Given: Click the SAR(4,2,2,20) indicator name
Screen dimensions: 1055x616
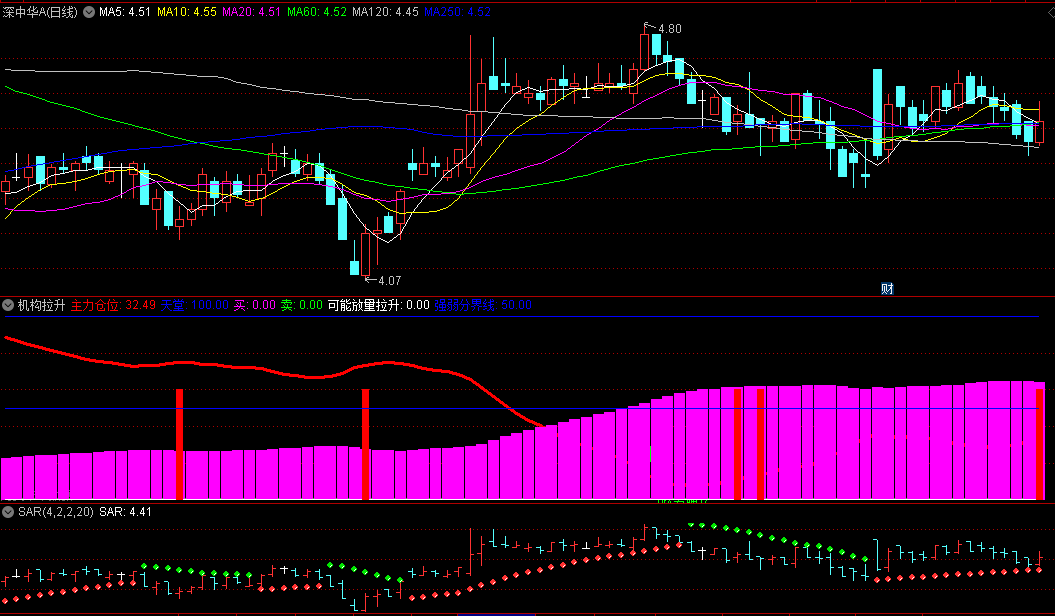Looking at the screenshot, I should click(x=56, y=512).
